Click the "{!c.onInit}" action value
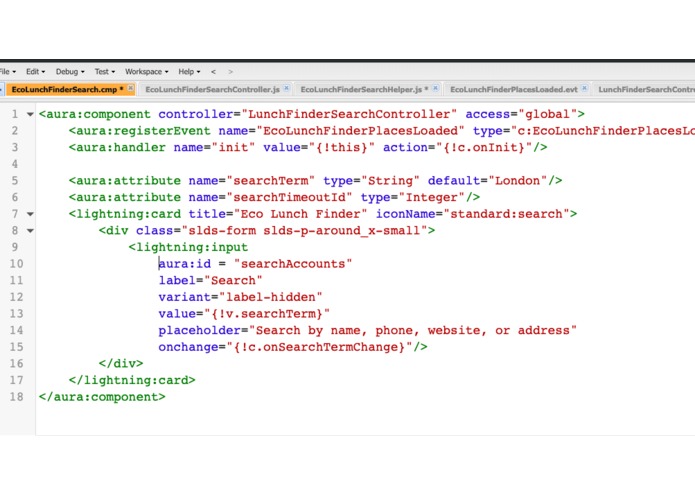Screen dimensions: 695x494 (484, 148)
